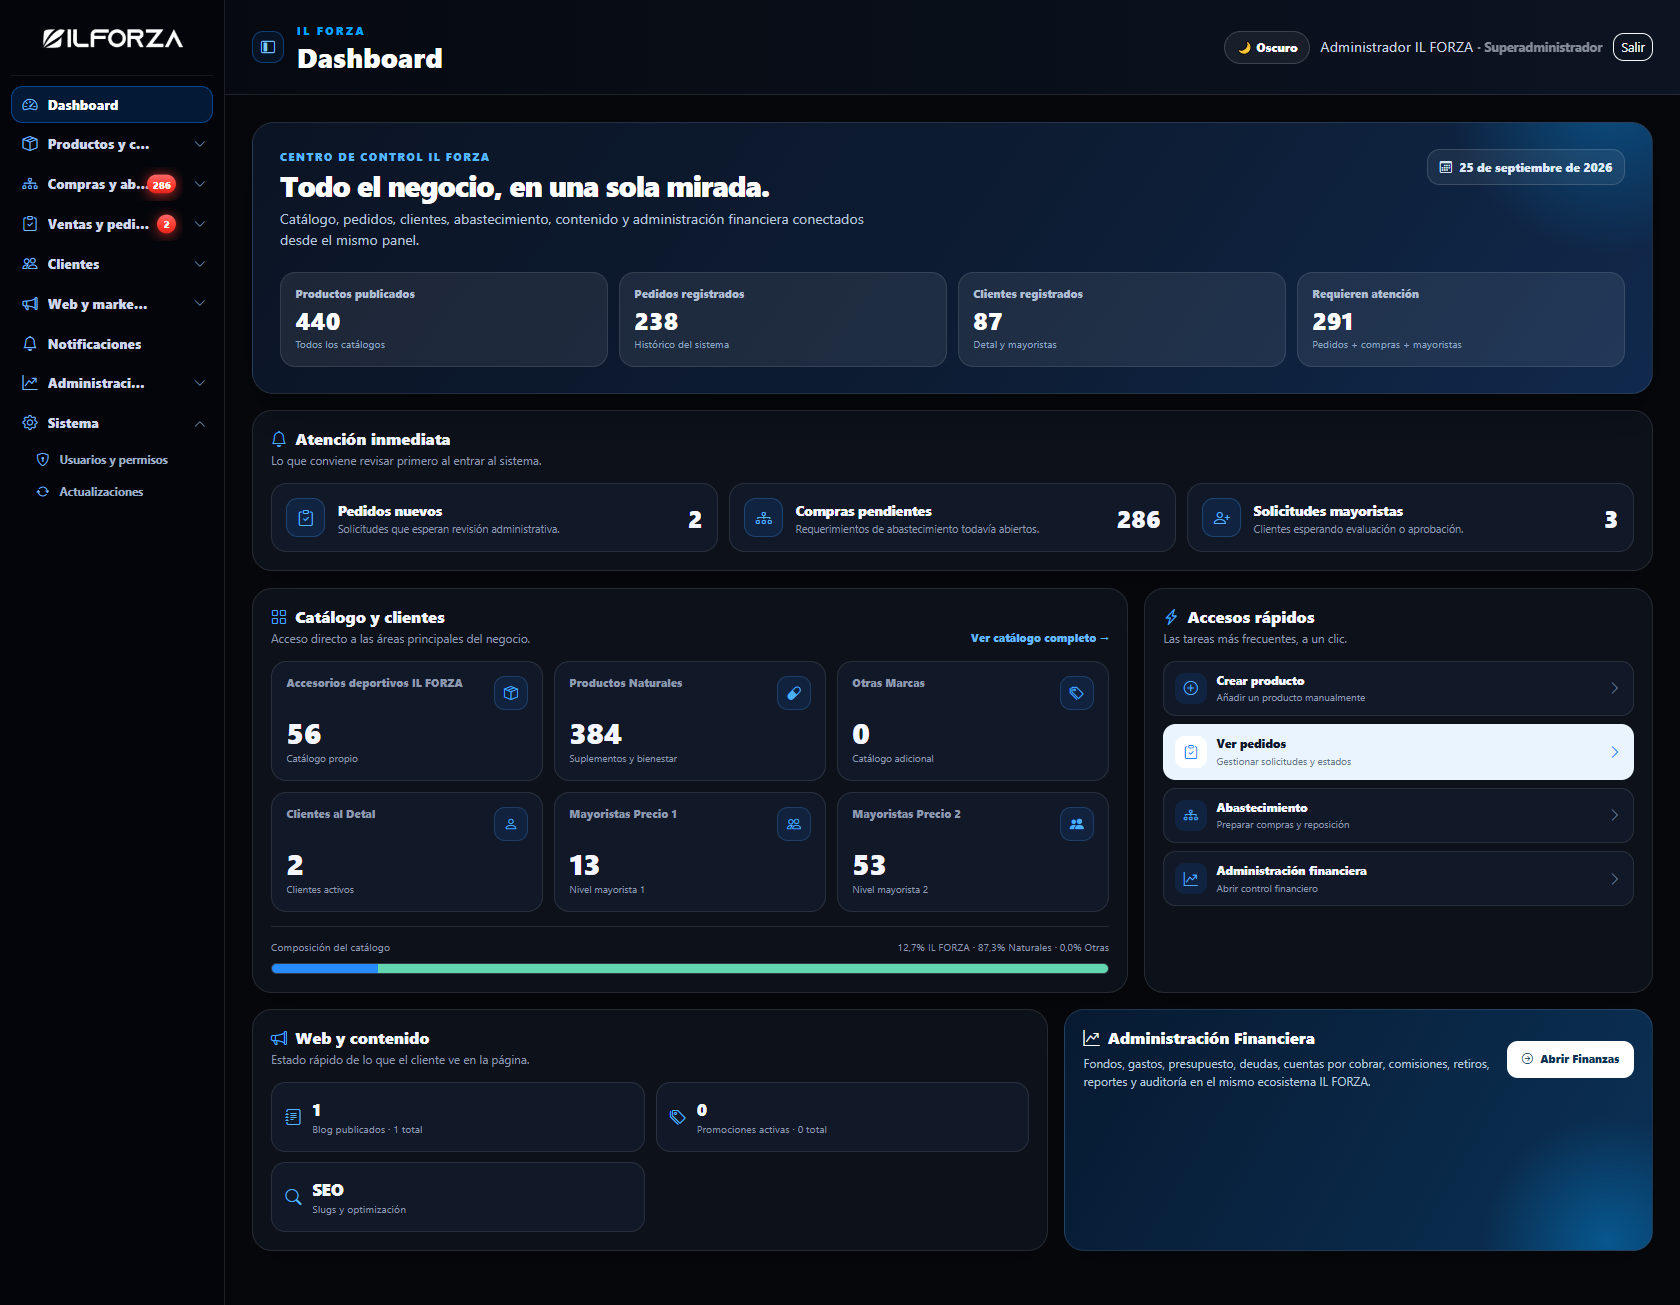The image size is (1680, 1305).
Task: Click the Mayoristas Precio 2 users icon
Action: (x=1077, y=824)
